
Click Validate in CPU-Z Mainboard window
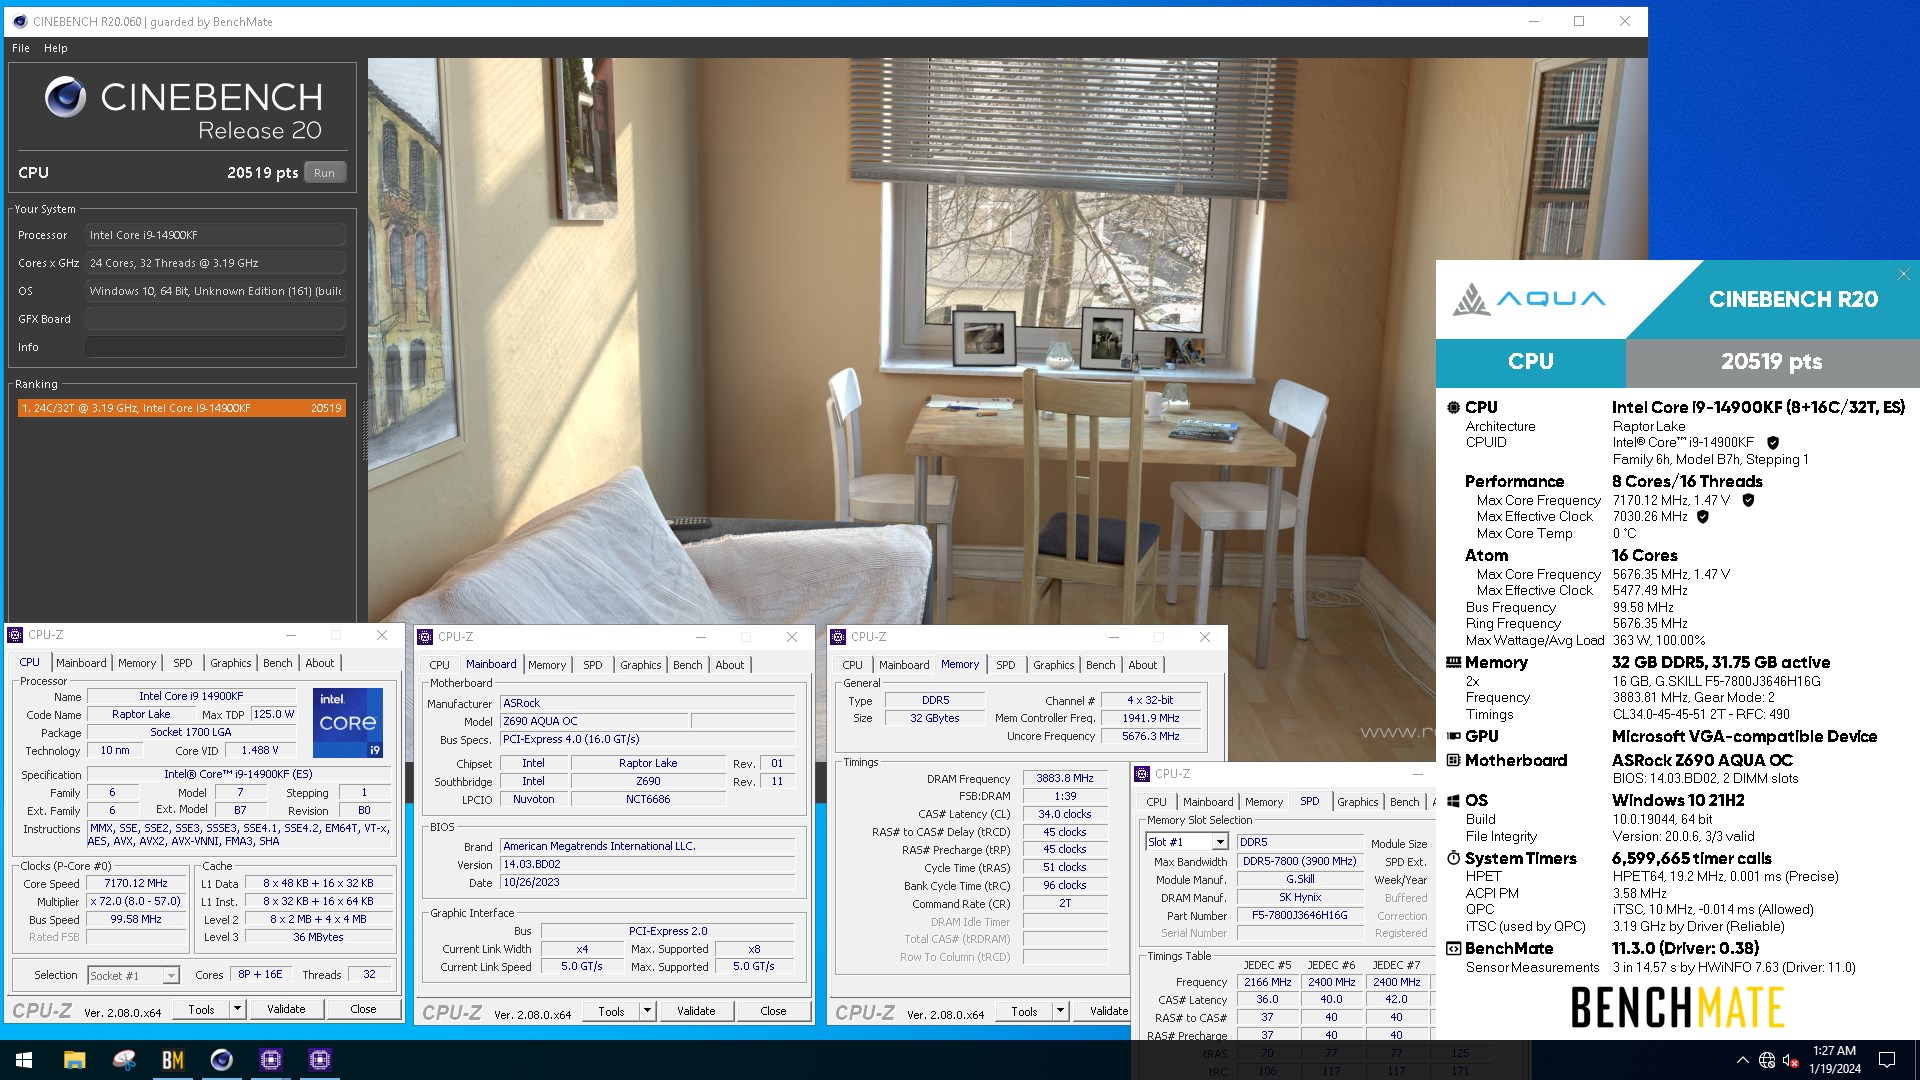pos(696,1011)
